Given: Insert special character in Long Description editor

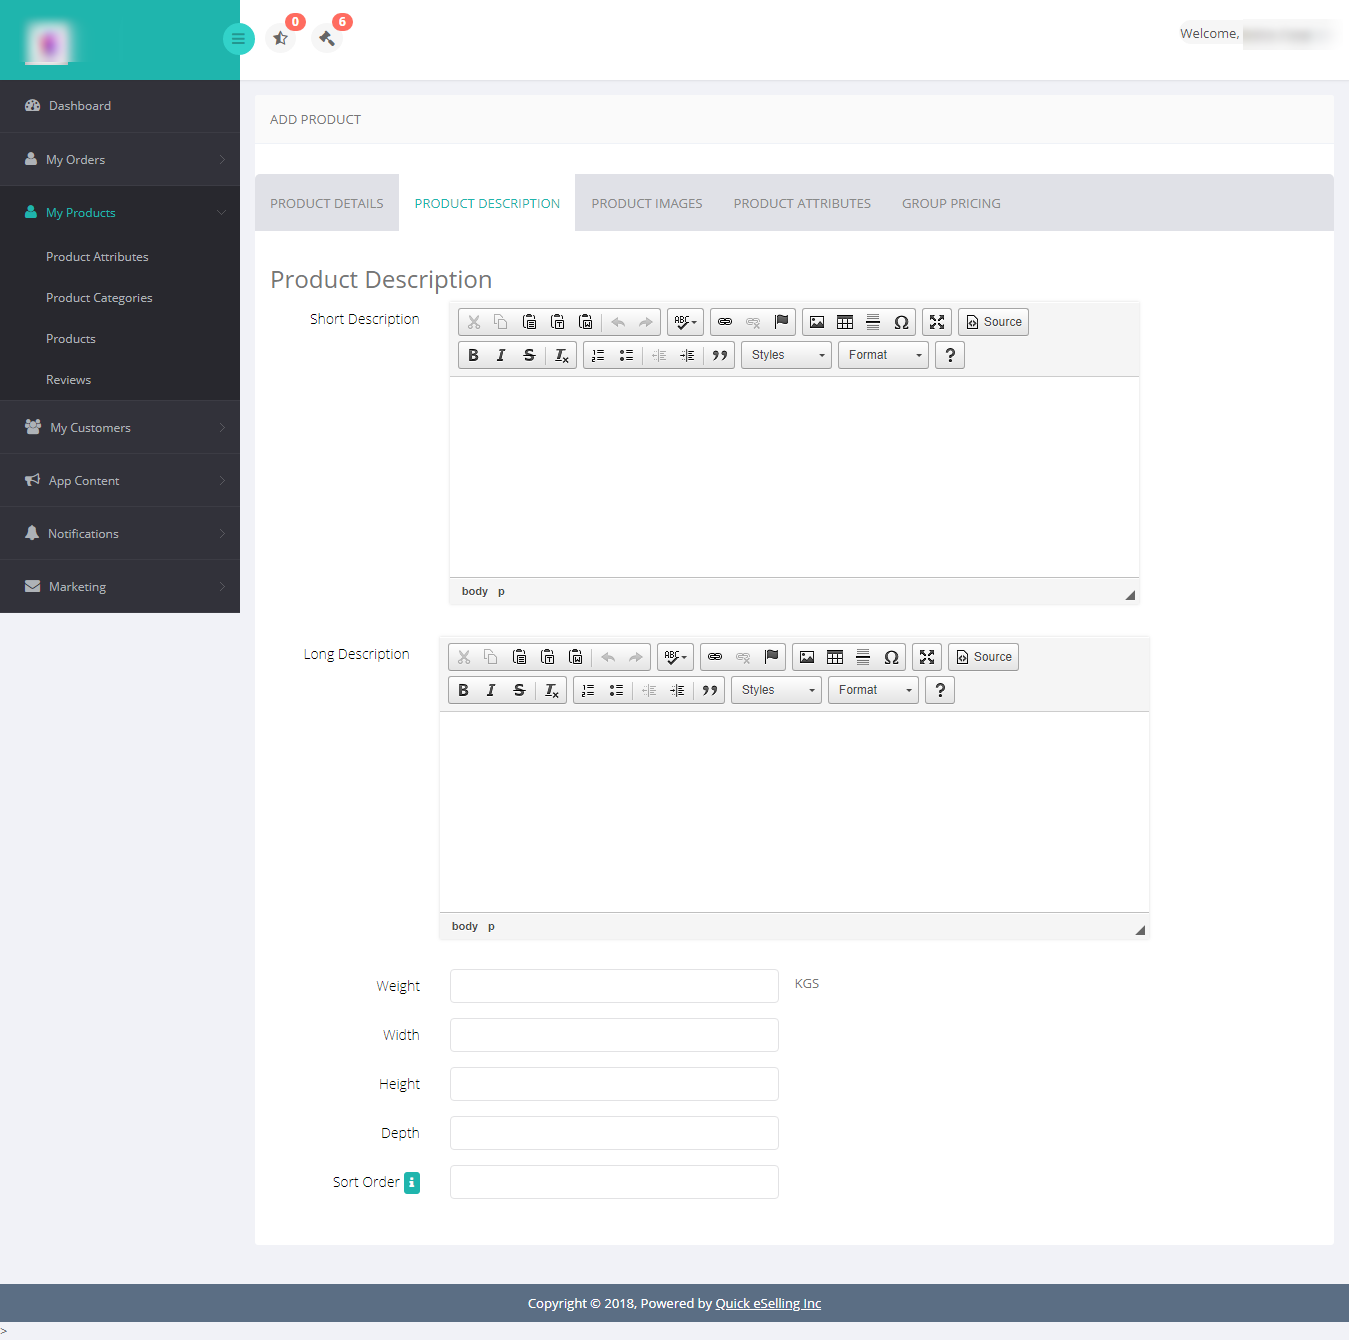Looking at the screenshot, I should pyautogui.click(x=891, y=657).
